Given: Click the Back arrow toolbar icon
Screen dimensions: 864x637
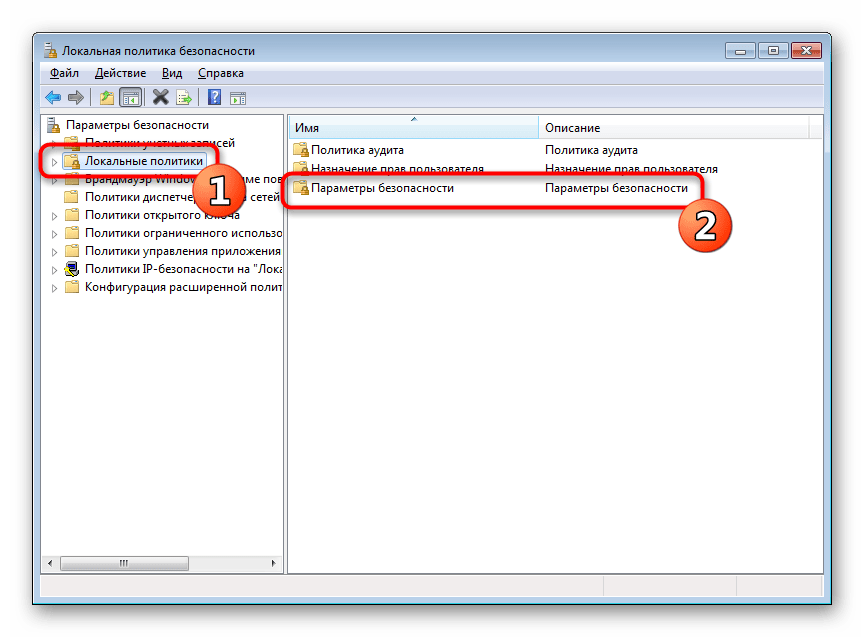Looking at the screenshot, I should 53,97.
